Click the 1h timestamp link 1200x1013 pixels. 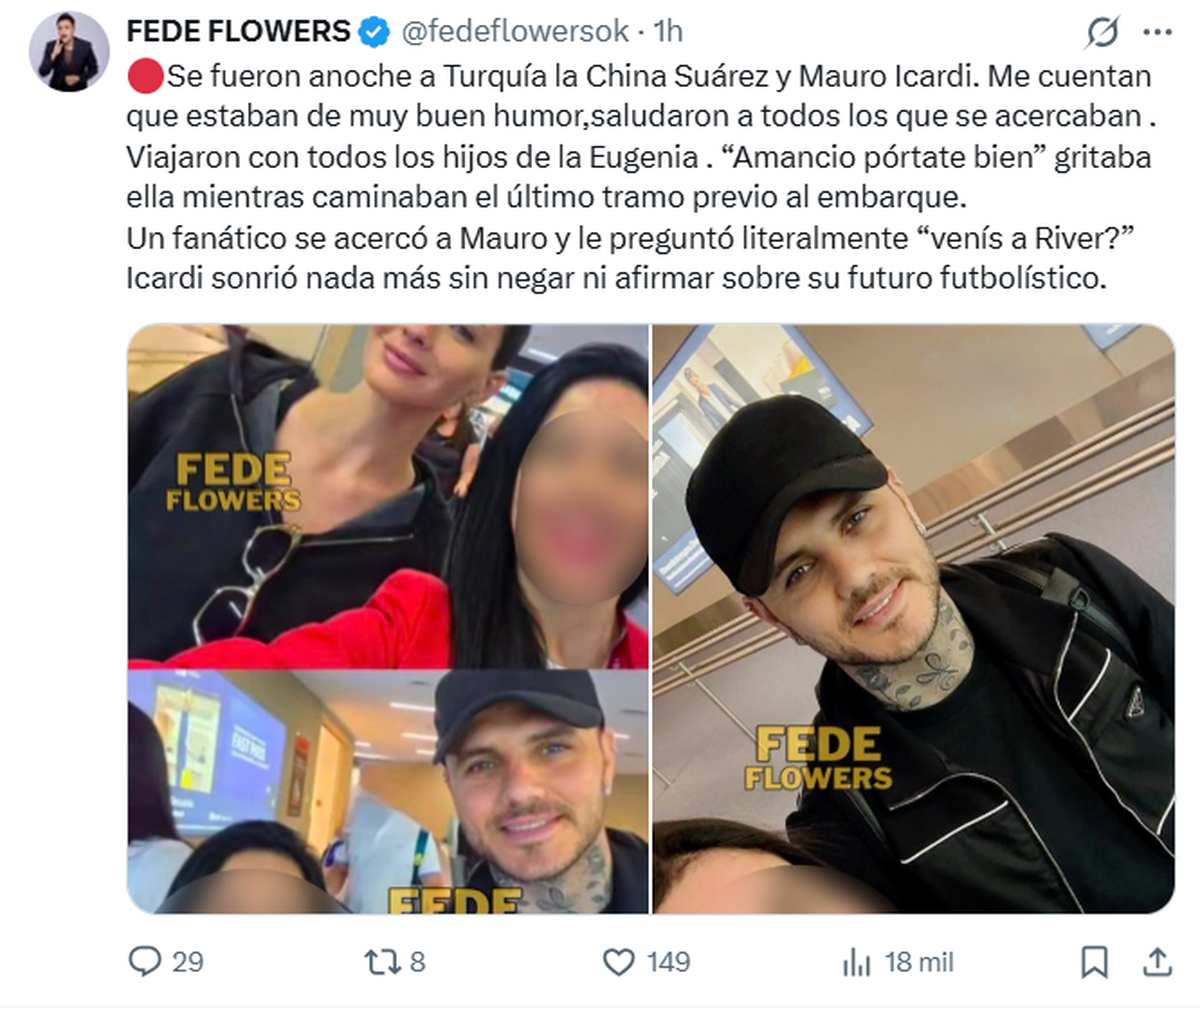(668, 32)
